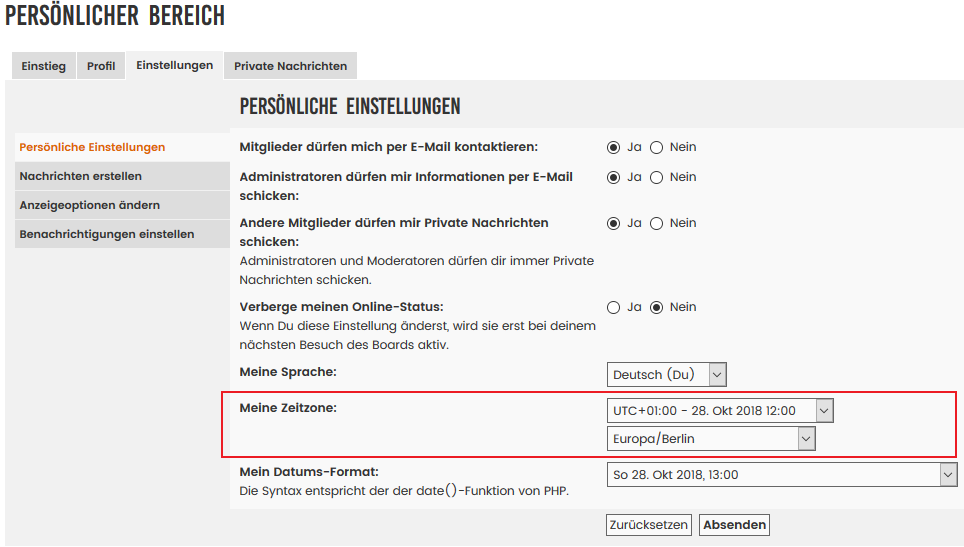Select 'Nein' for member e-mail contact
The image size is (964, 547).
click(657, 147)
